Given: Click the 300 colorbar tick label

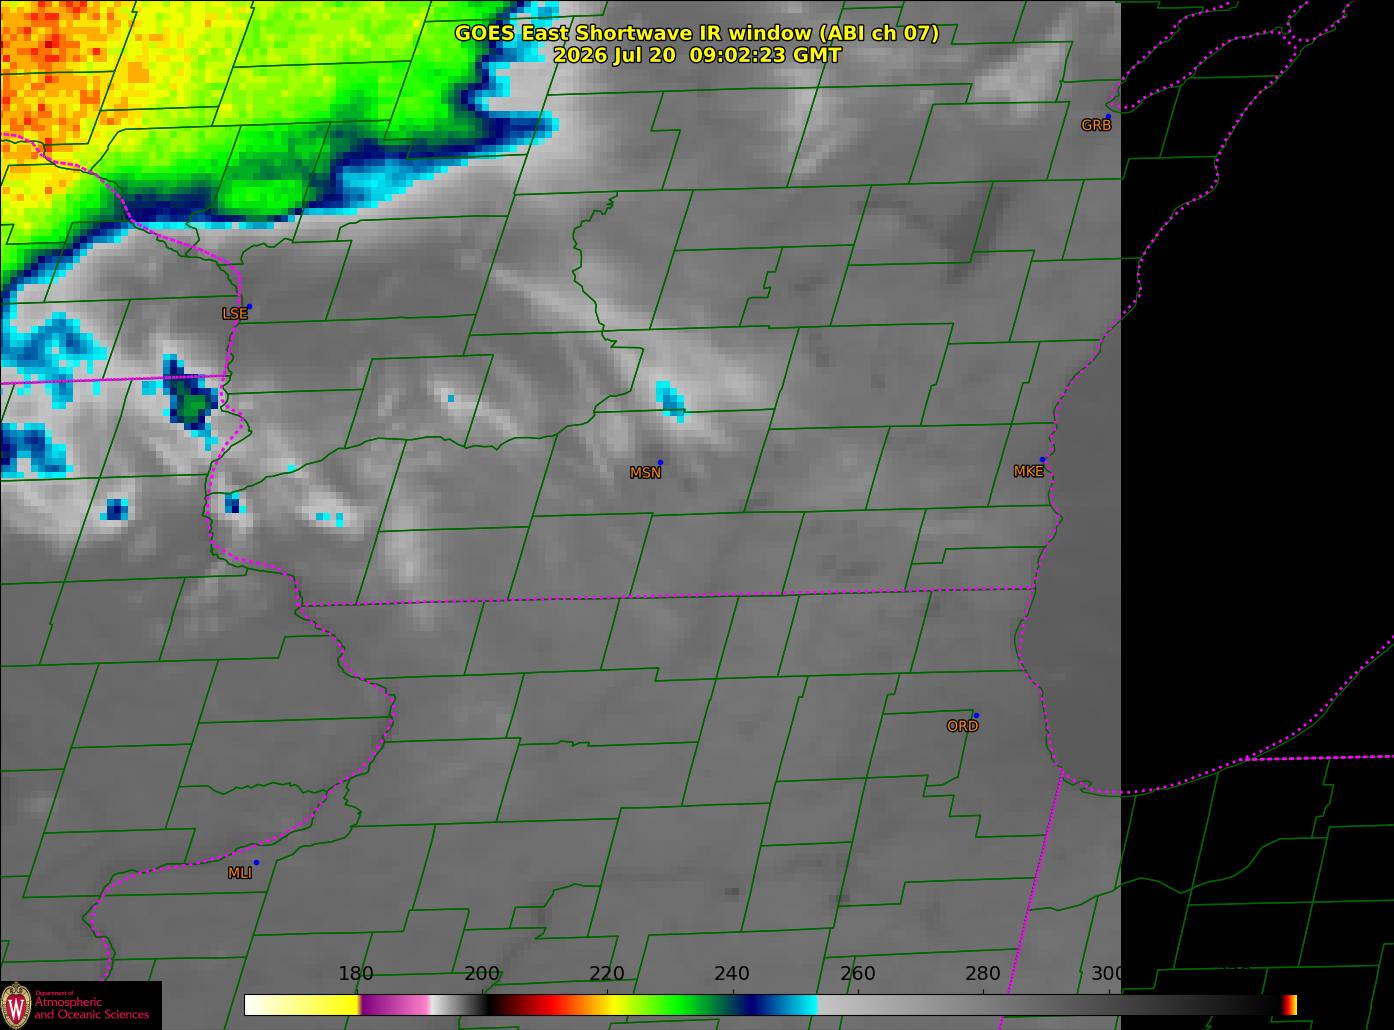Looking at the screenshot, I should 1107,973.
